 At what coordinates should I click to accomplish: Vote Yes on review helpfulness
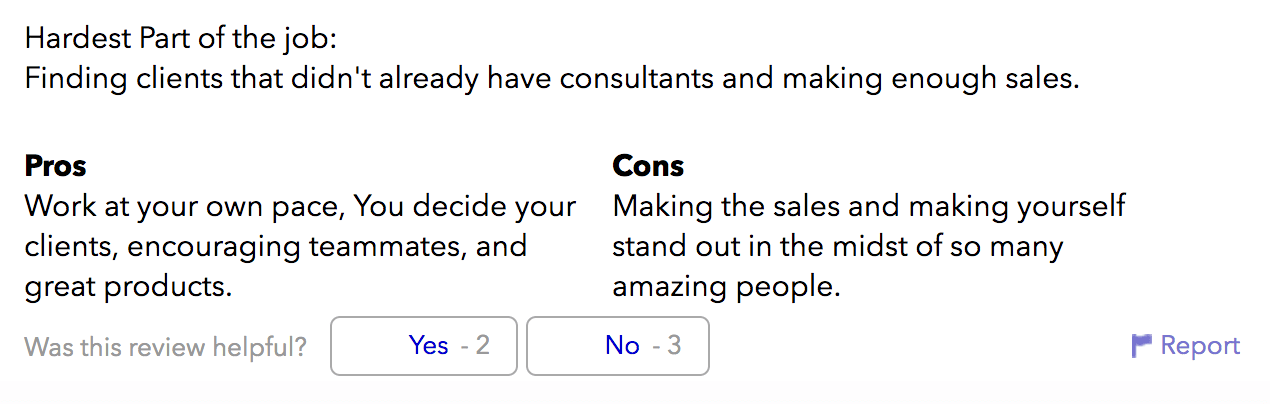(424, 346)
